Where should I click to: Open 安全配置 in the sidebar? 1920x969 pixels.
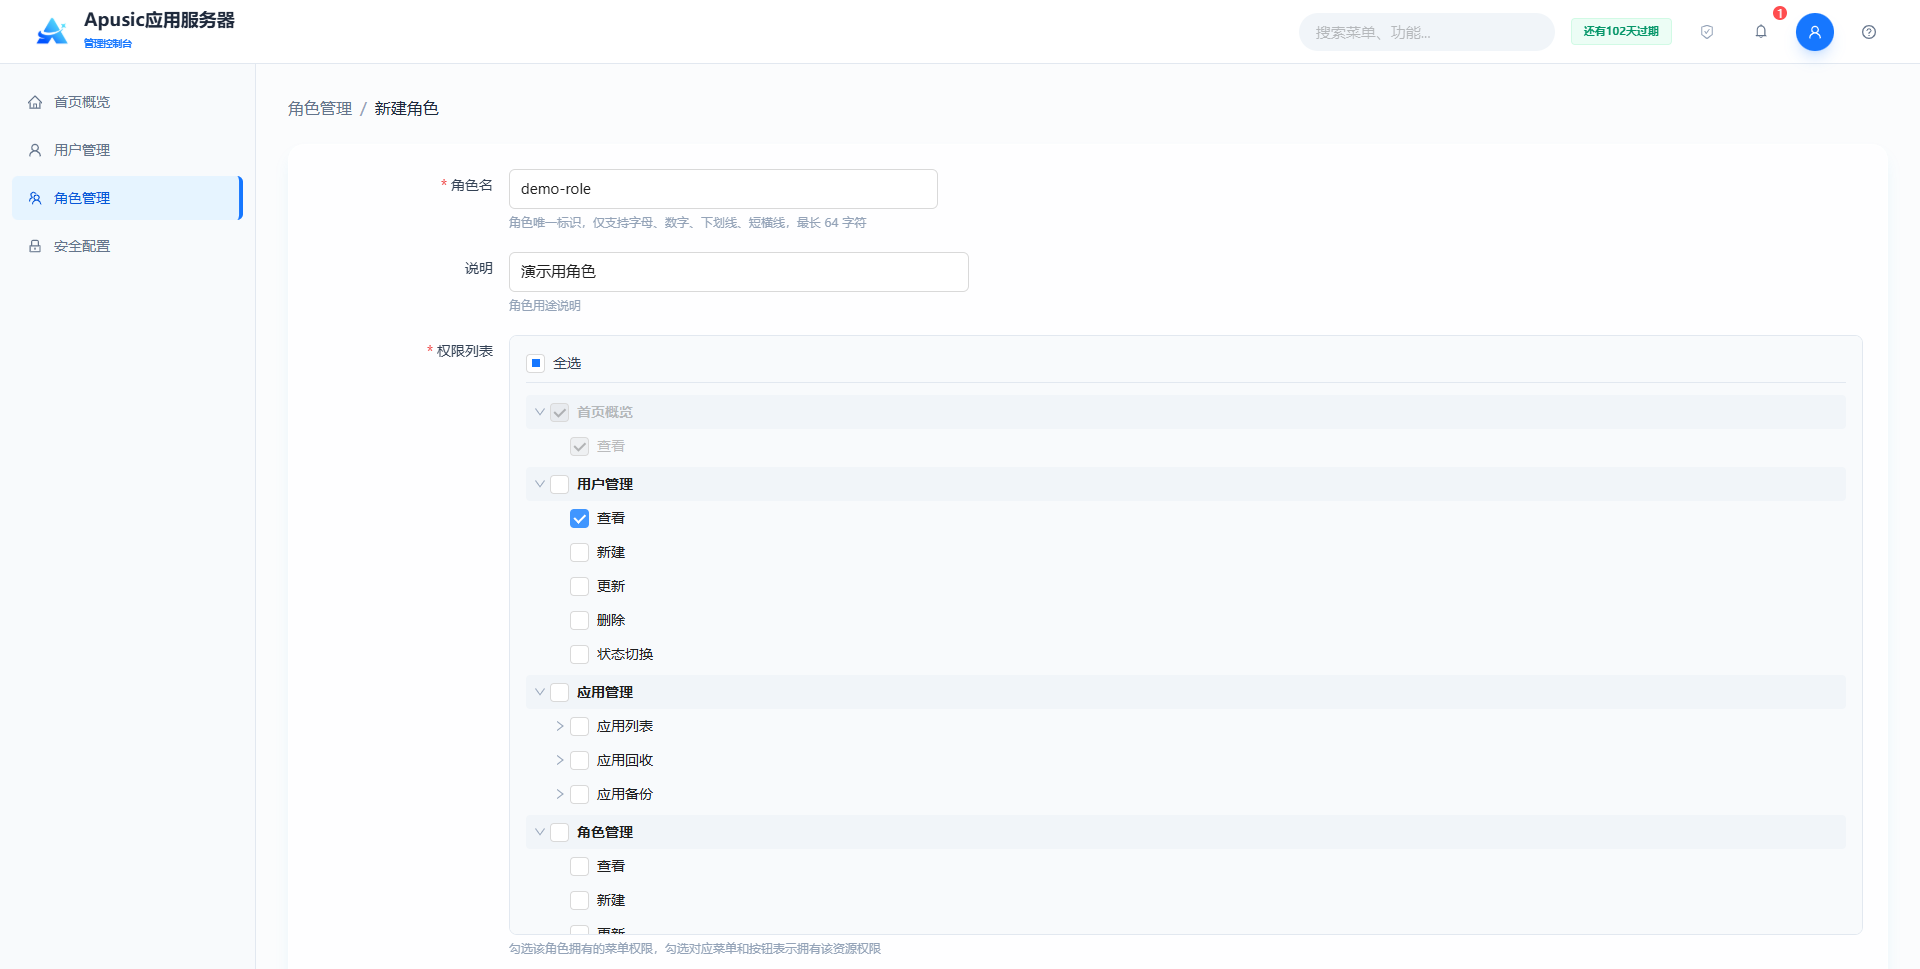click(x=127, y=246)
